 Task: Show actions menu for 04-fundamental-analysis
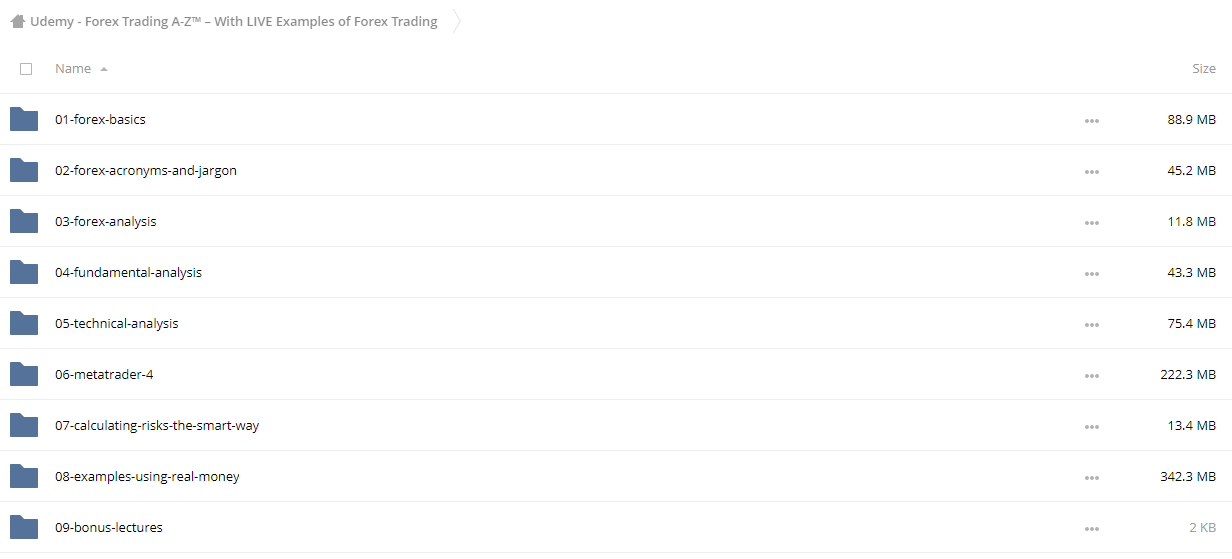[1091, 274]
